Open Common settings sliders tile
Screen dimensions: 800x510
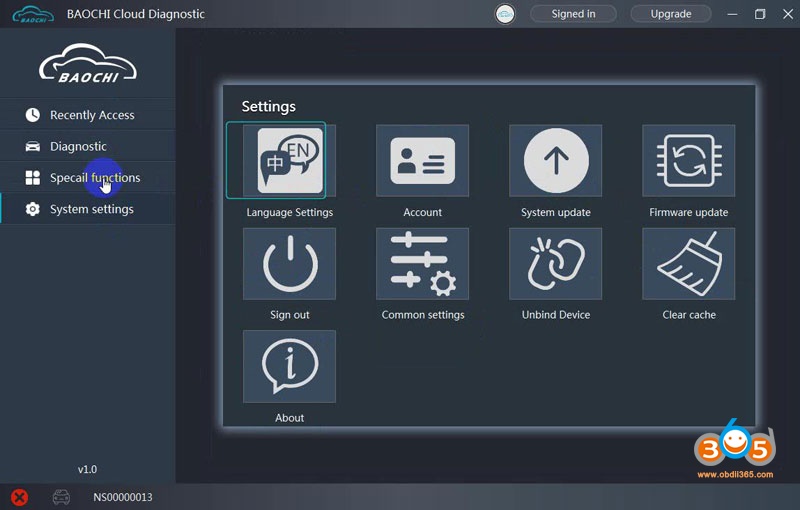click(x=422, y=264)
